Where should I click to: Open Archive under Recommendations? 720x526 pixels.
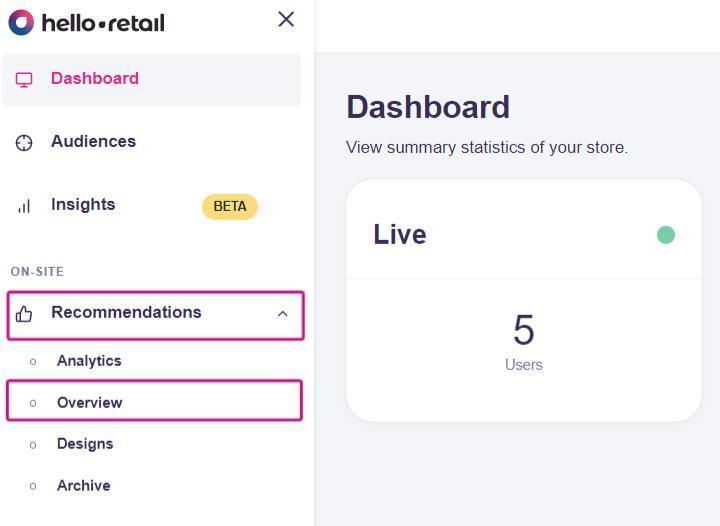click(83, 486)
